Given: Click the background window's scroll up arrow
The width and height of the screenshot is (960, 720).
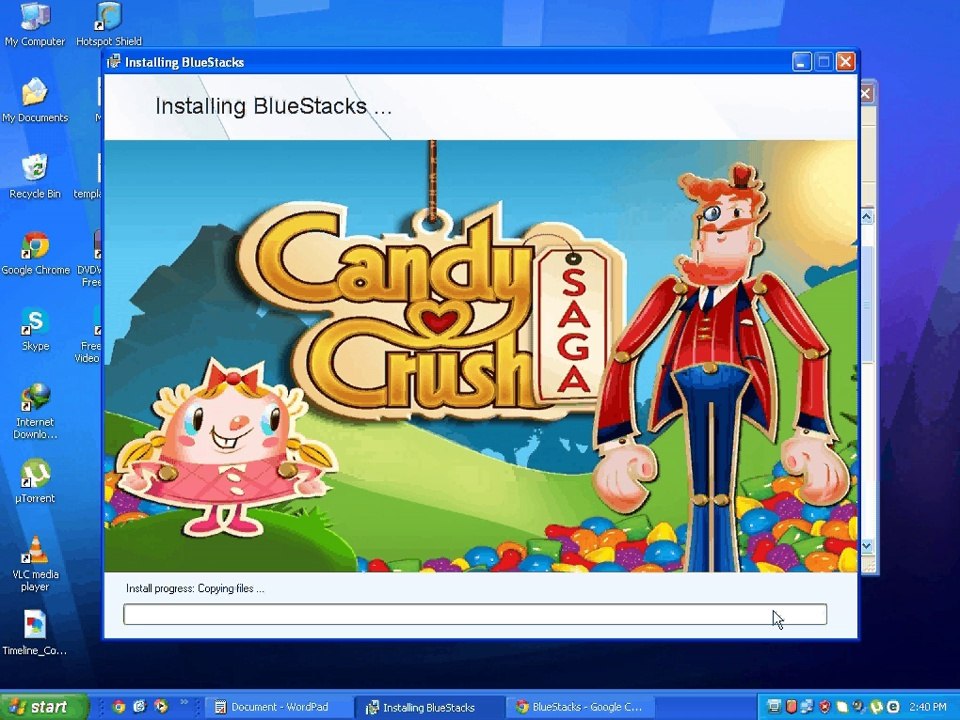Looking at the screenshot, I should [x=867, y=216].
